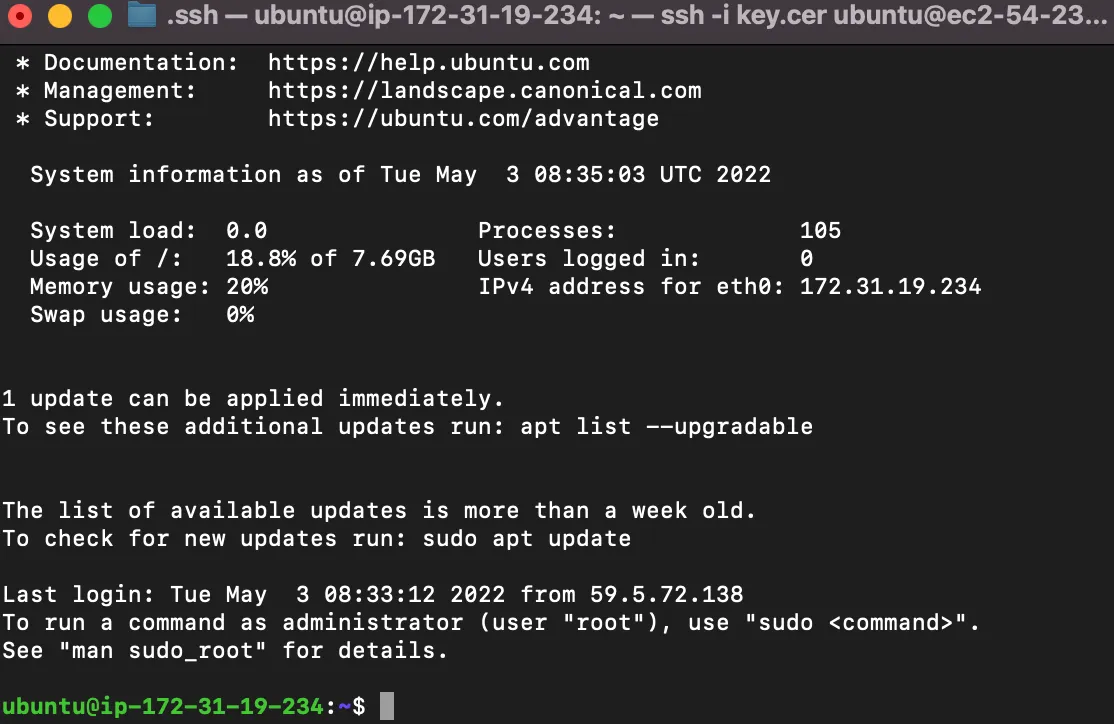Click the Swap usage 0% value
The width and height of the screenshot is (1114, 724).
tap(240, 315)
